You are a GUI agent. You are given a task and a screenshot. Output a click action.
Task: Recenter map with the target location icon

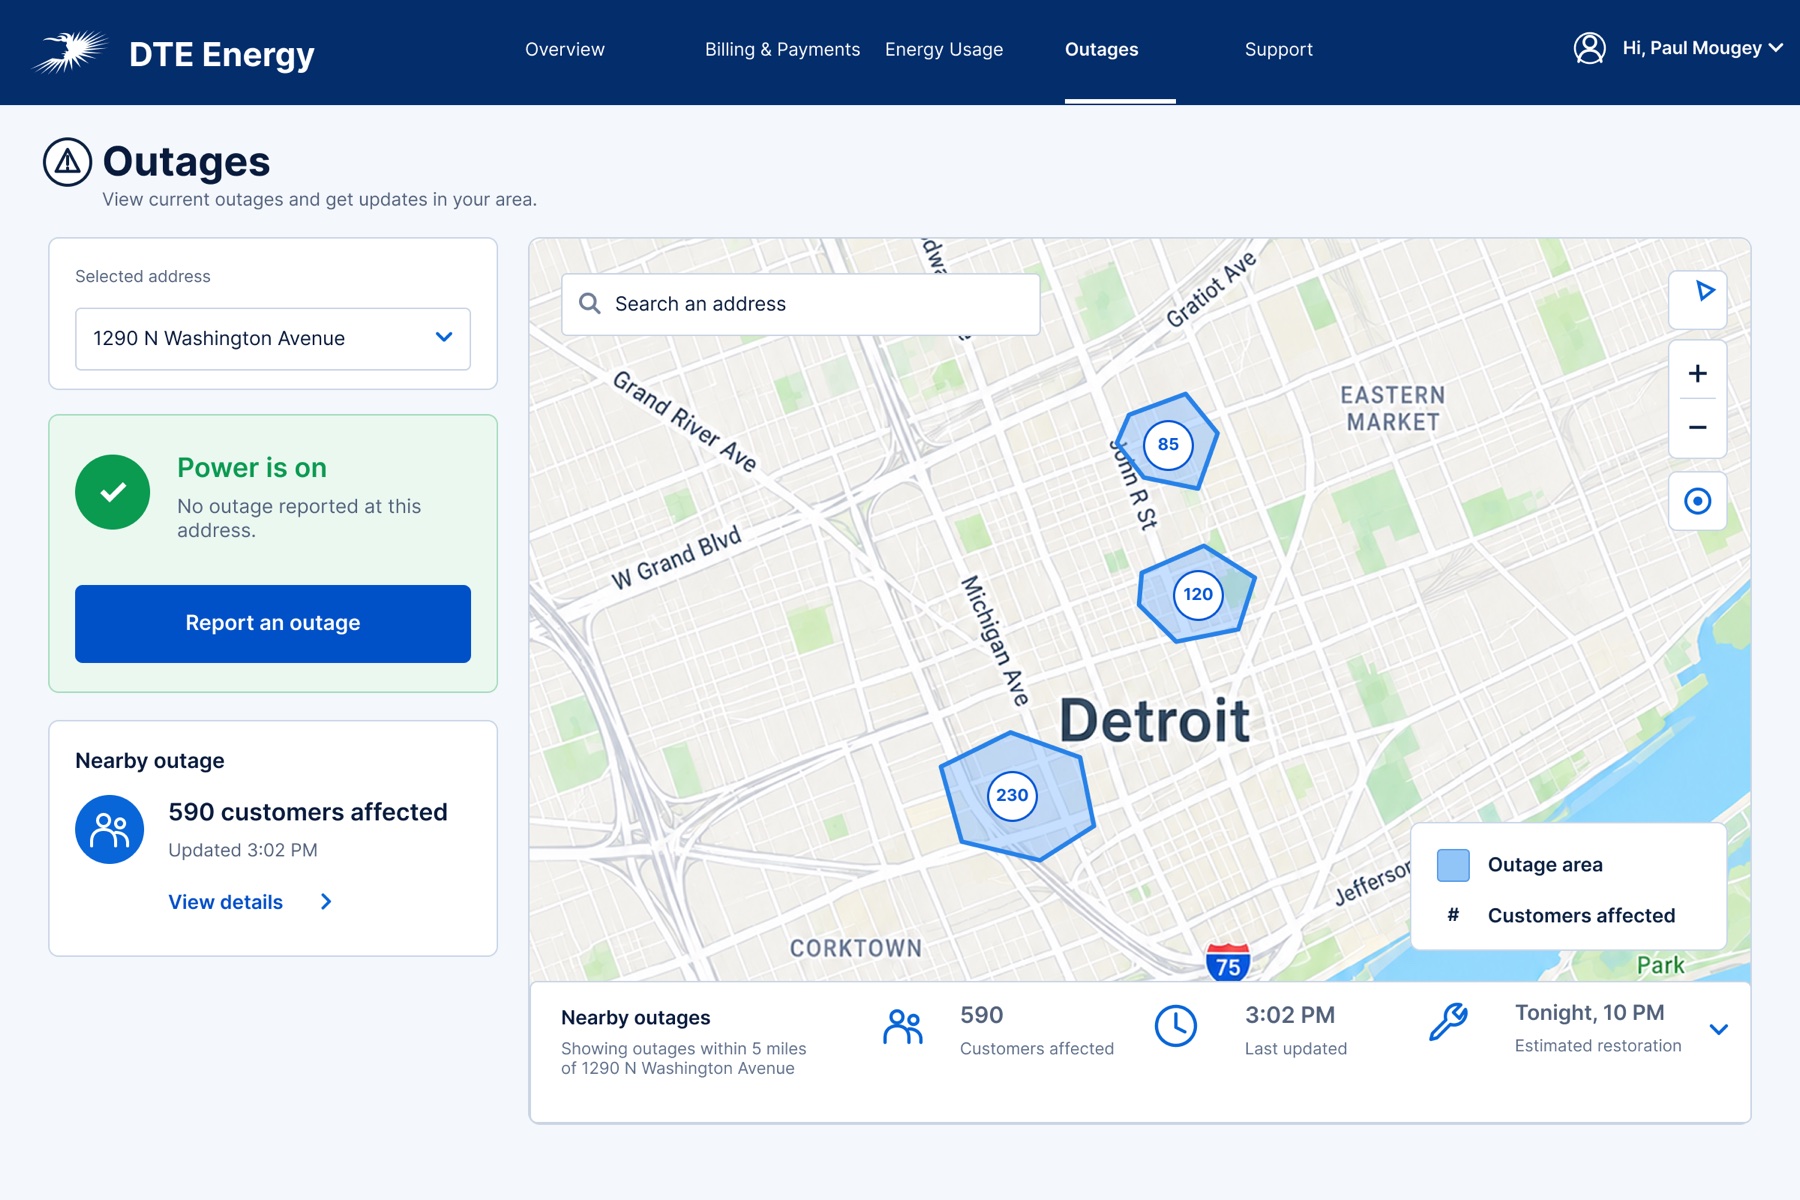pyautogui.click(x=1697, y=501)
